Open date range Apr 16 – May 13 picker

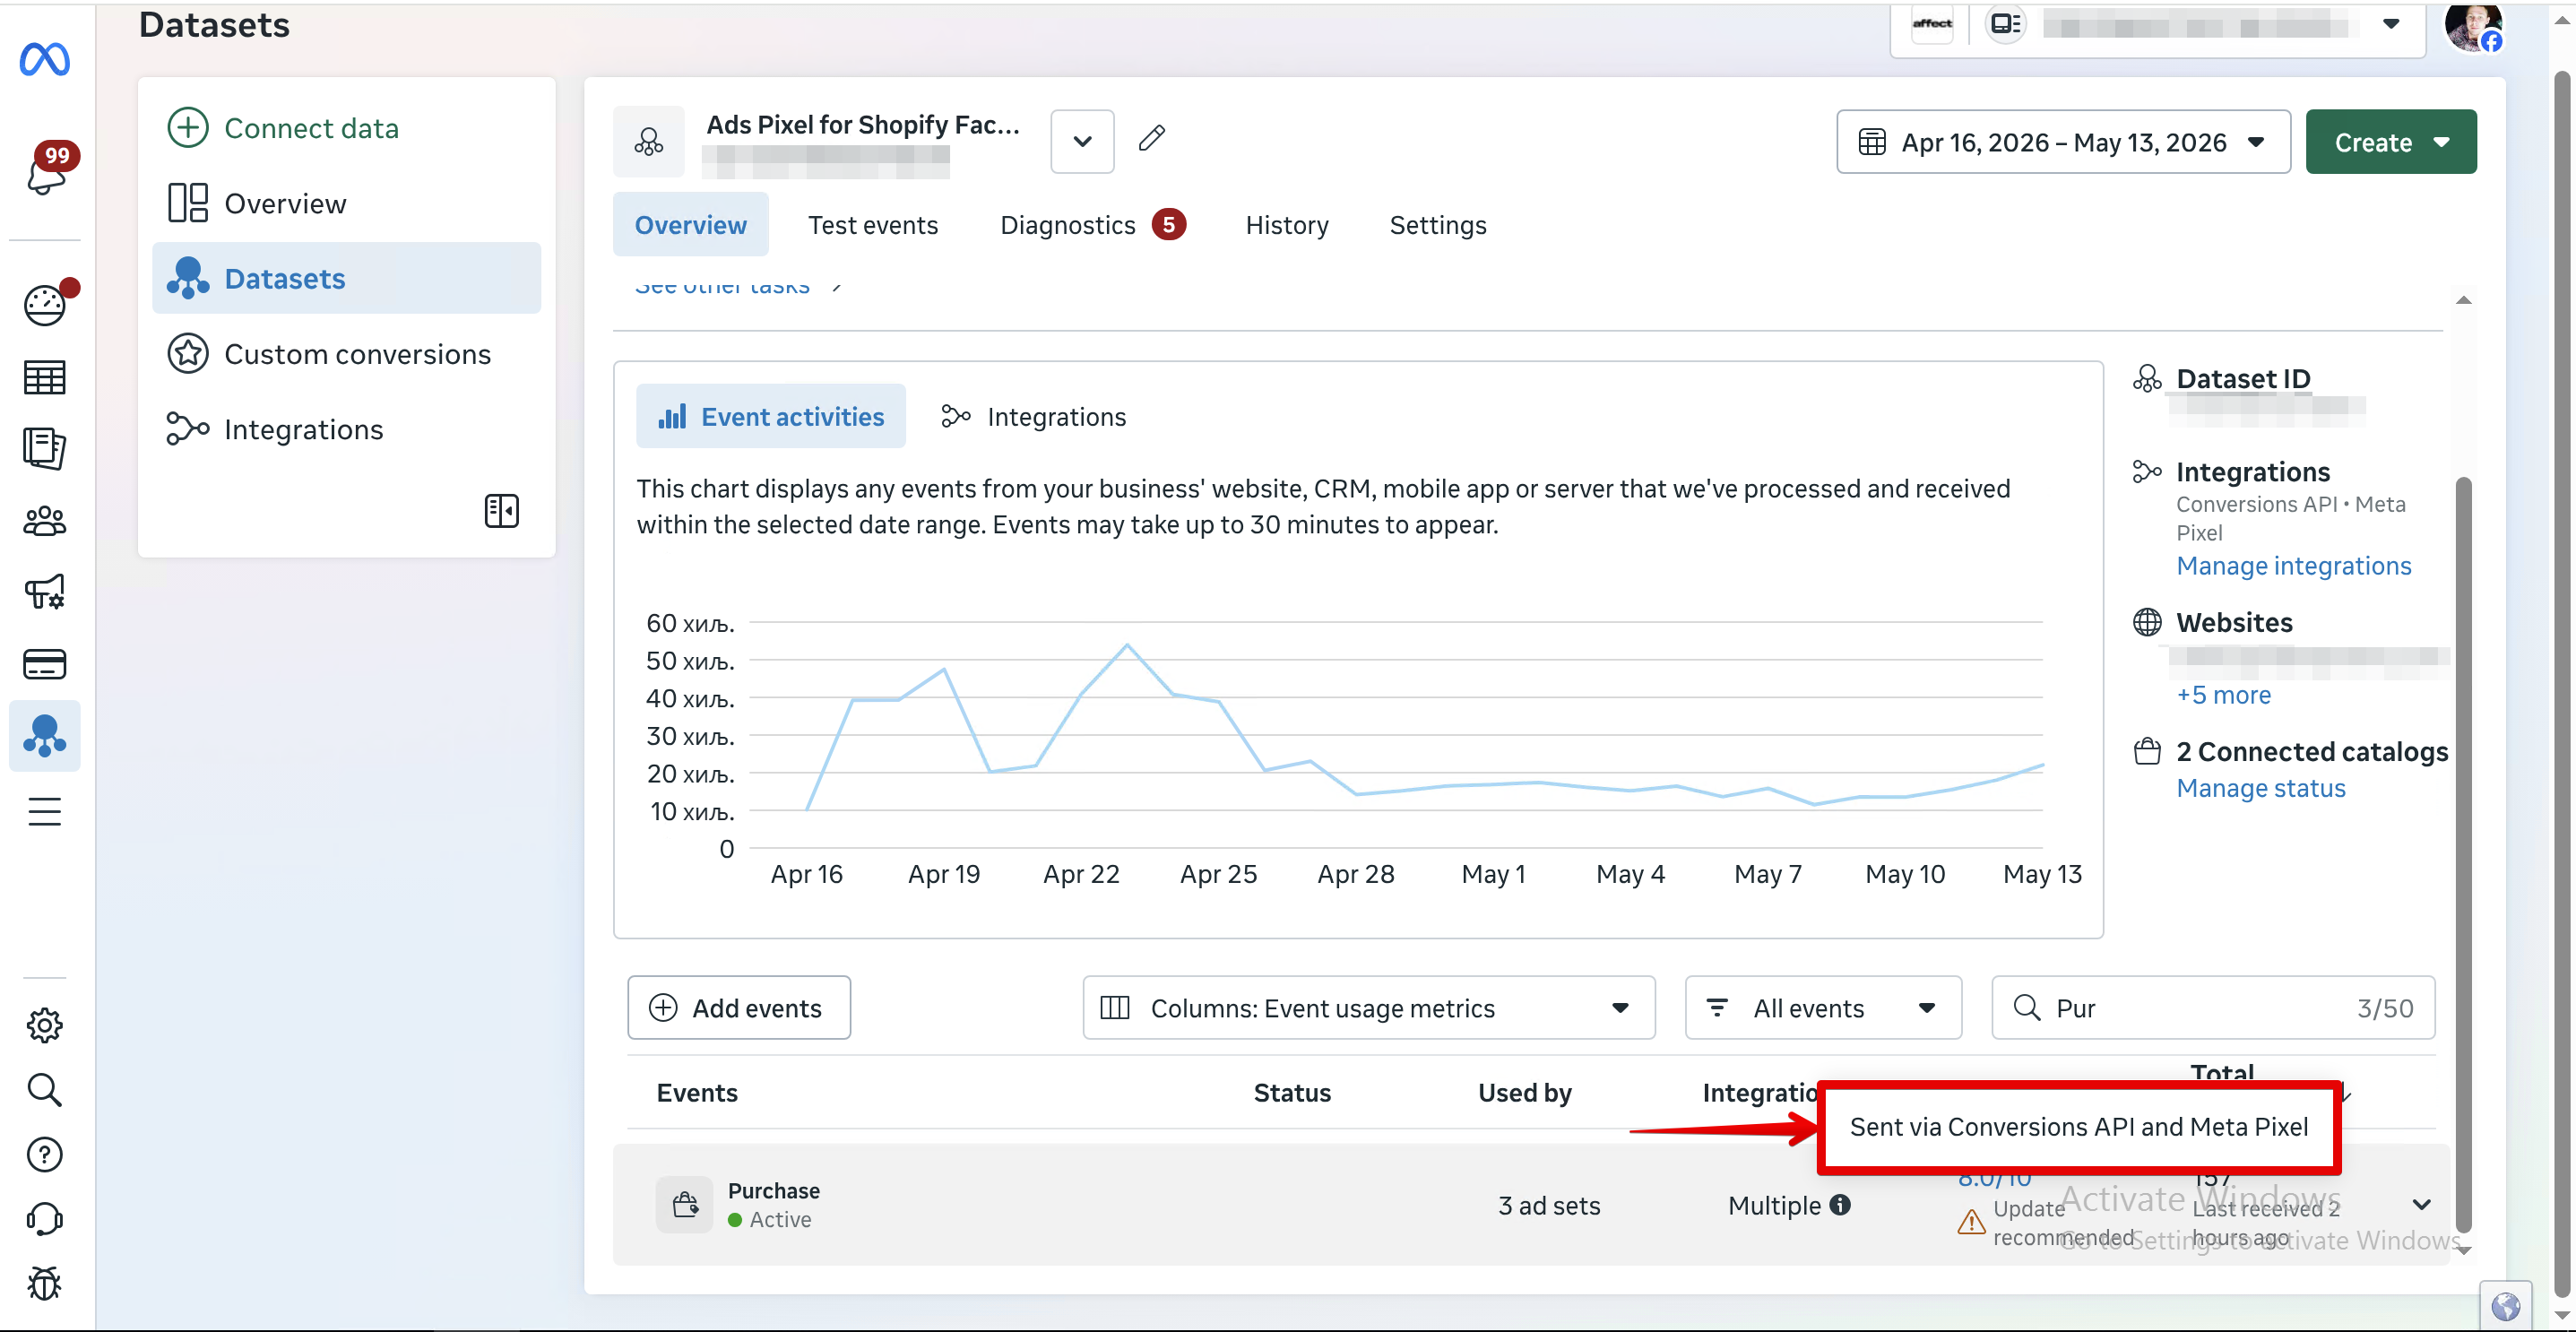[2062, 142]
